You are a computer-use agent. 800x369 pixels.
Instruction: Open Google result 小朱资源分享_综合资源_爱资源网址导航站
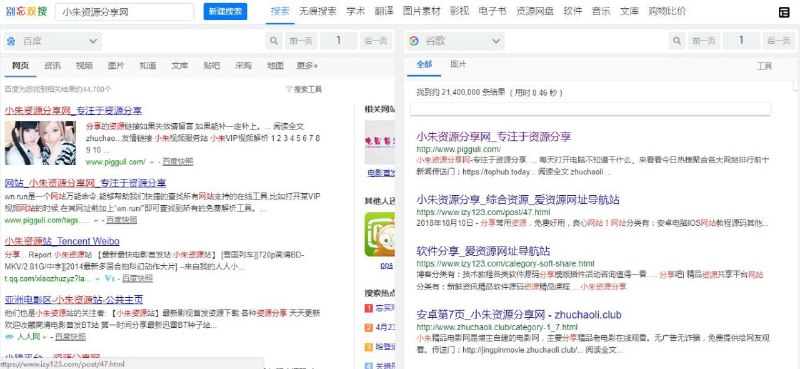pyautogui.click(x=518, y=200)
